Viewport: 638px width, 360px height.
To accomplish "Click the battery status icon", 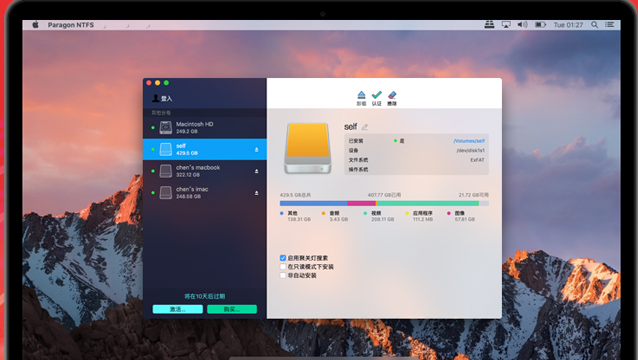I will [540, 25].
